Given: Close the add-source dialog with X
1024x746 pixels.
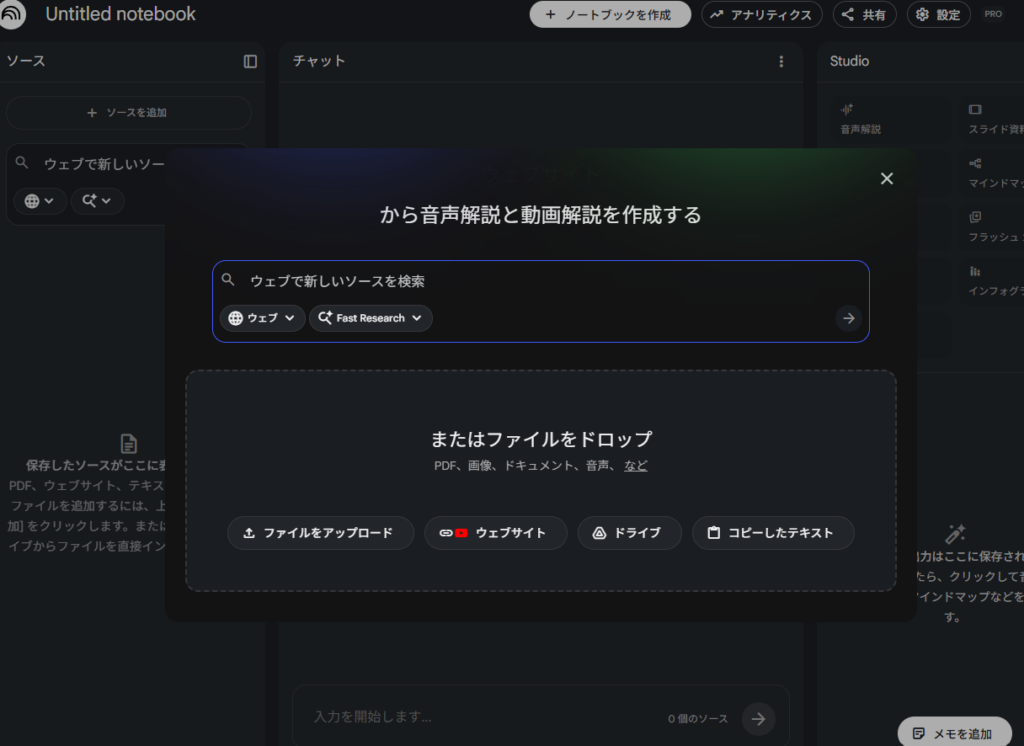Looking at the screenshot, I should coord(886,178).
